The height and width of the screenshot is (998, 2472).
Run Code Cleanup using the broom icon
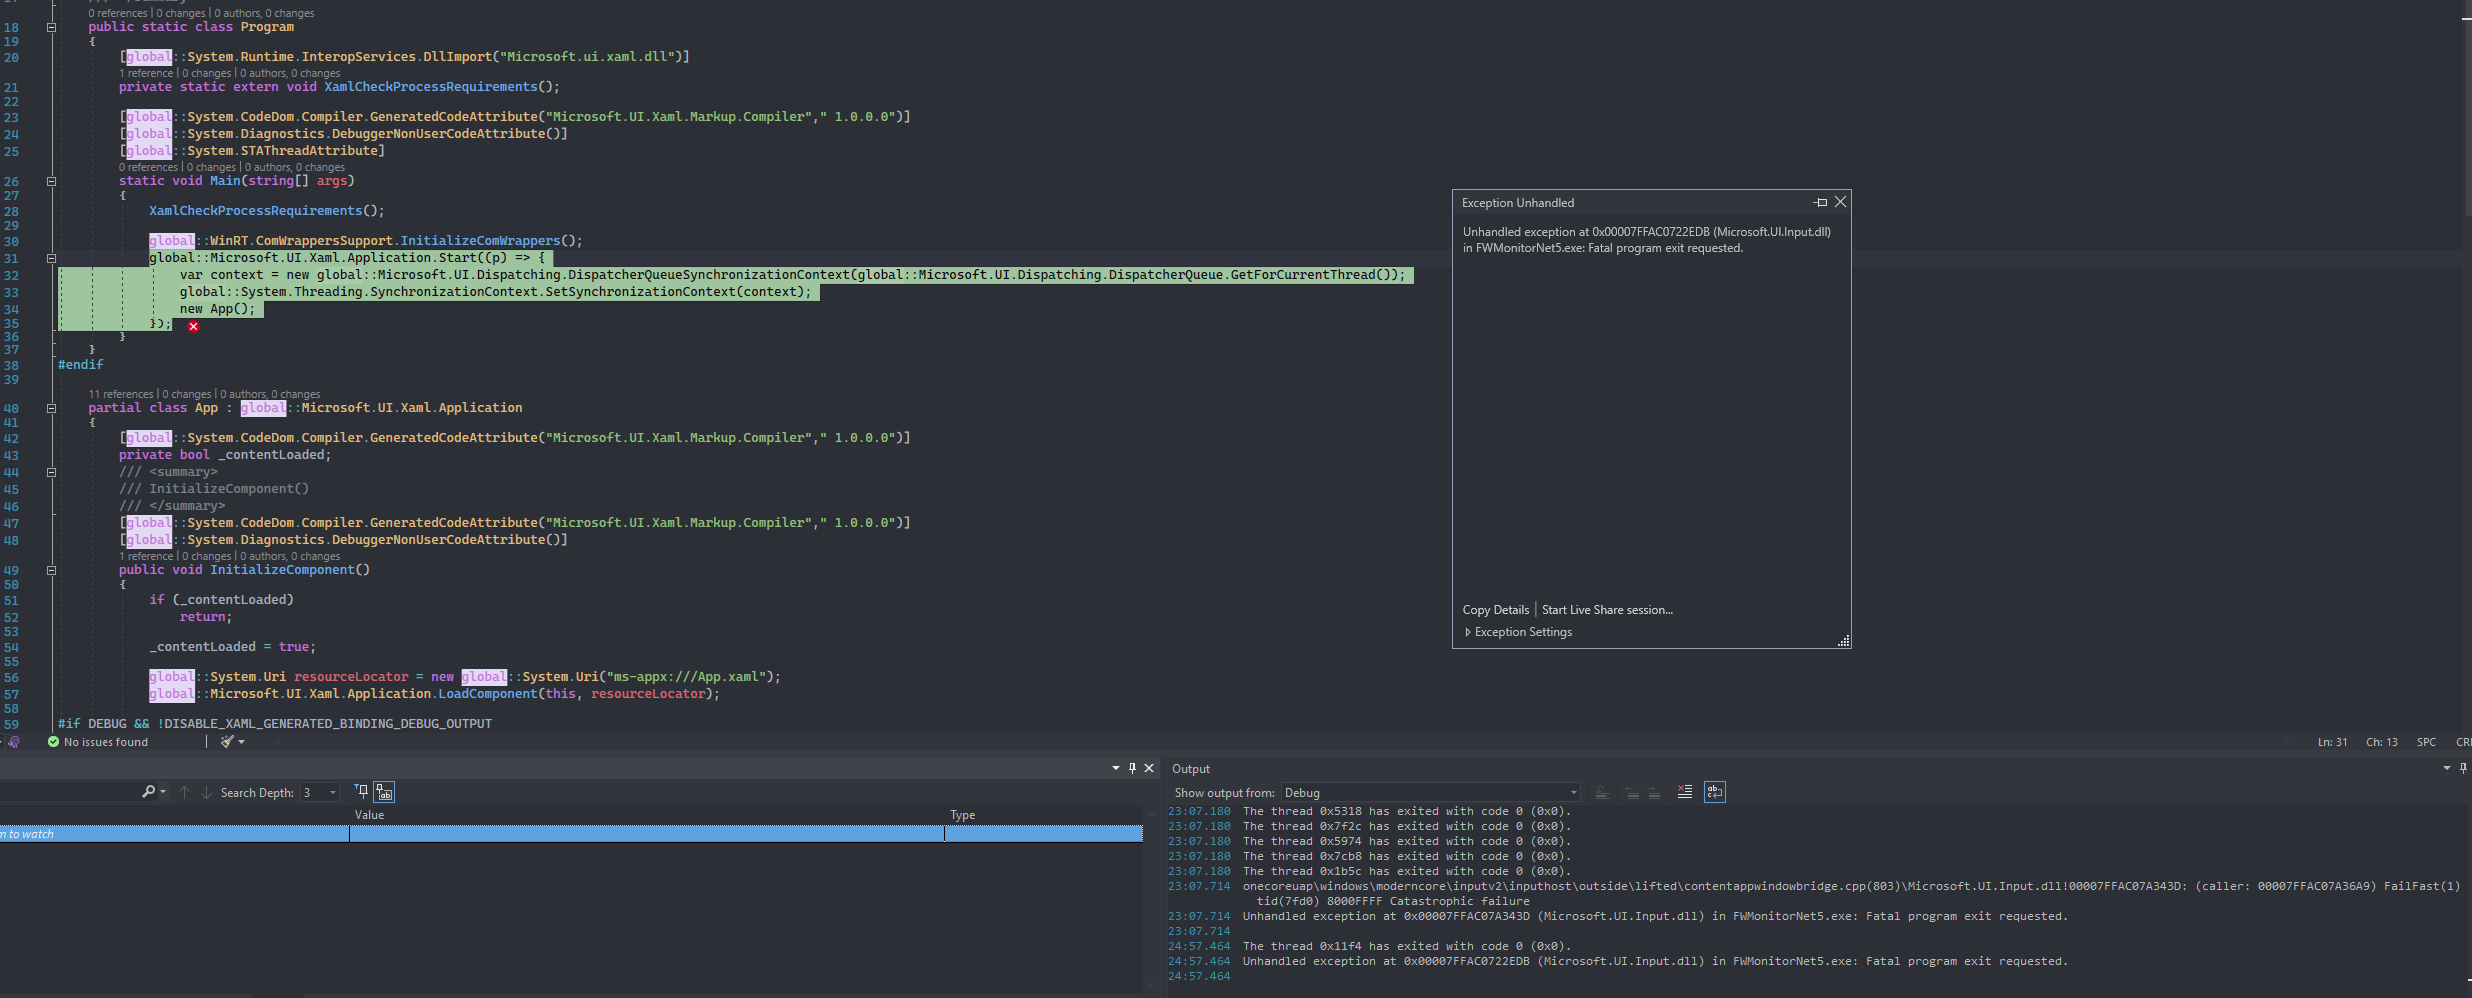pos(228,741)
